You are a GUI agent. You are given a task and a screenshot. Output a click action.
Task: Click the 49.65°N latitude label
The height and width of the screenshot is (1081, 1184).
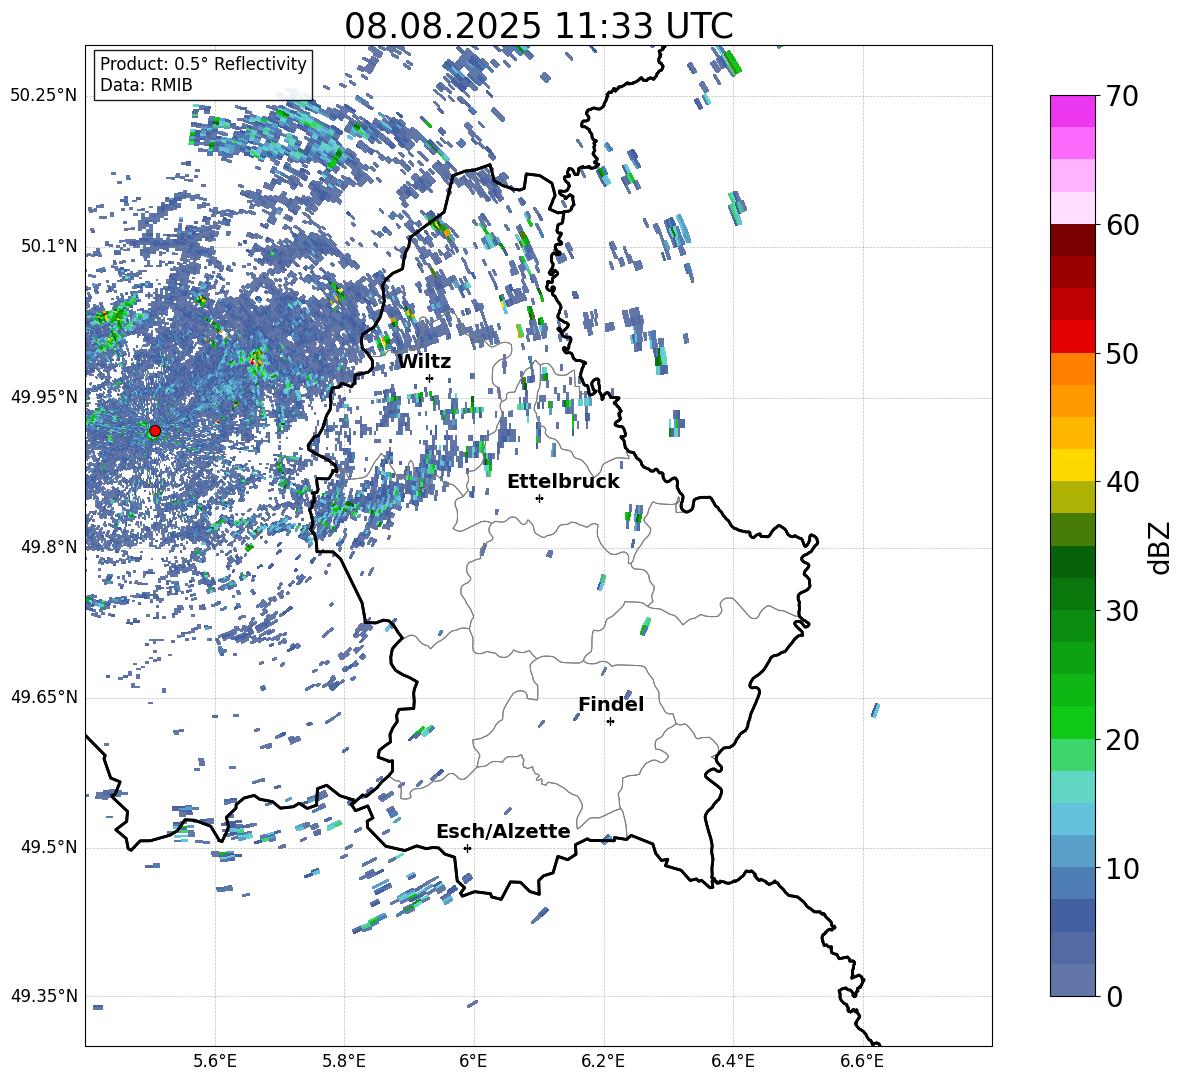44,697
